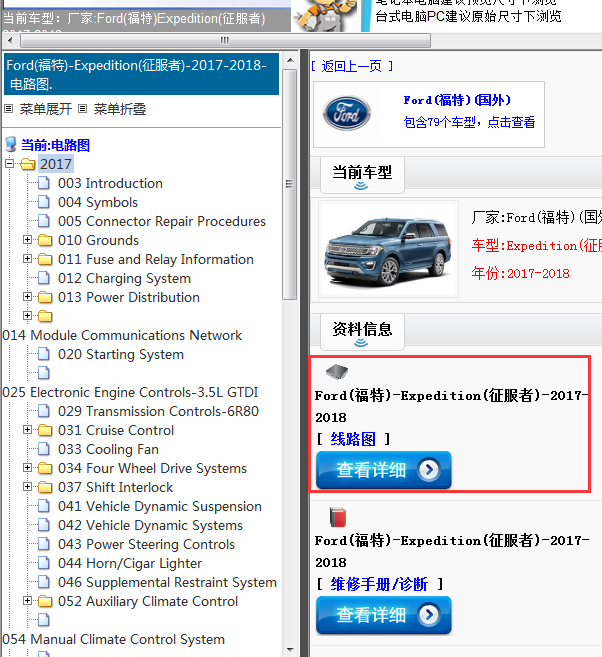Click the 033 Cooling Fan page icon
602x657 pixels.
pyautogui.click(x=44, y=449)
